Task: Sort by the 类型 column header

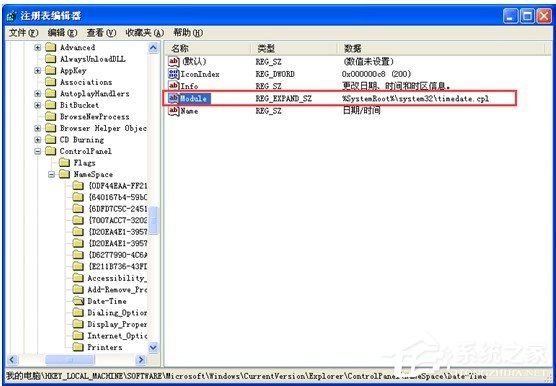Action: click(294, 49)
